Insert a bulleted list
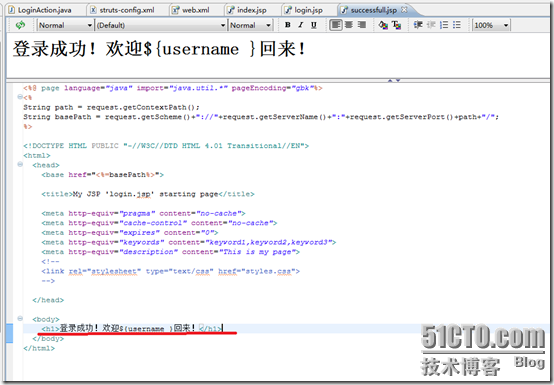 tap(457, 25)
